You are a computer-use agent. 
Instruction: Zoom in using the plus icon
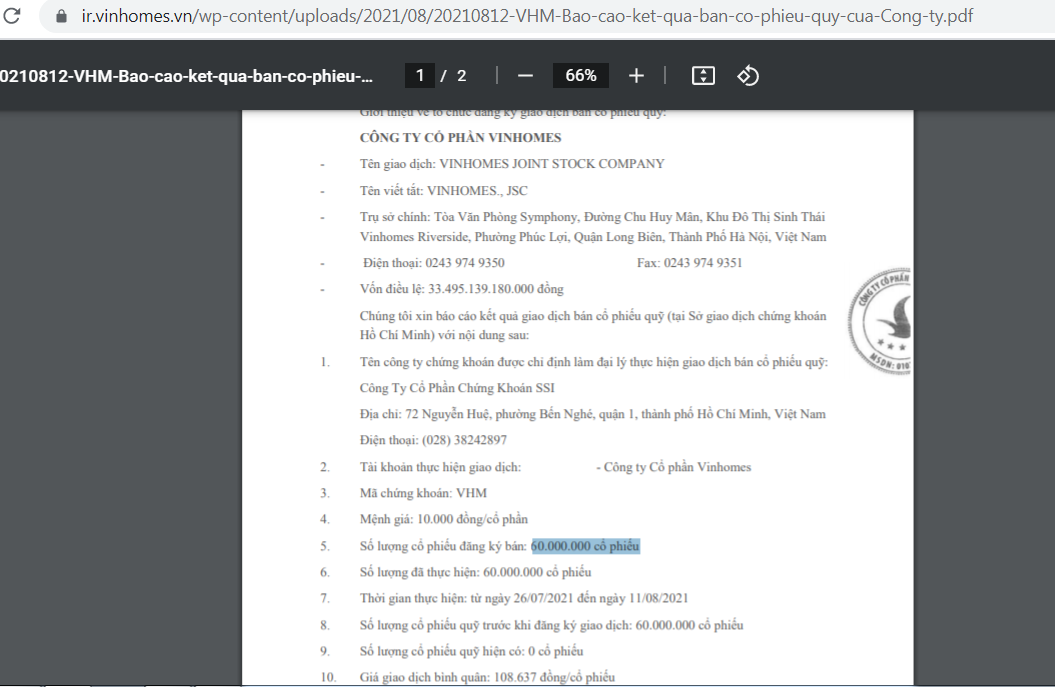click(x=636, y=76)
